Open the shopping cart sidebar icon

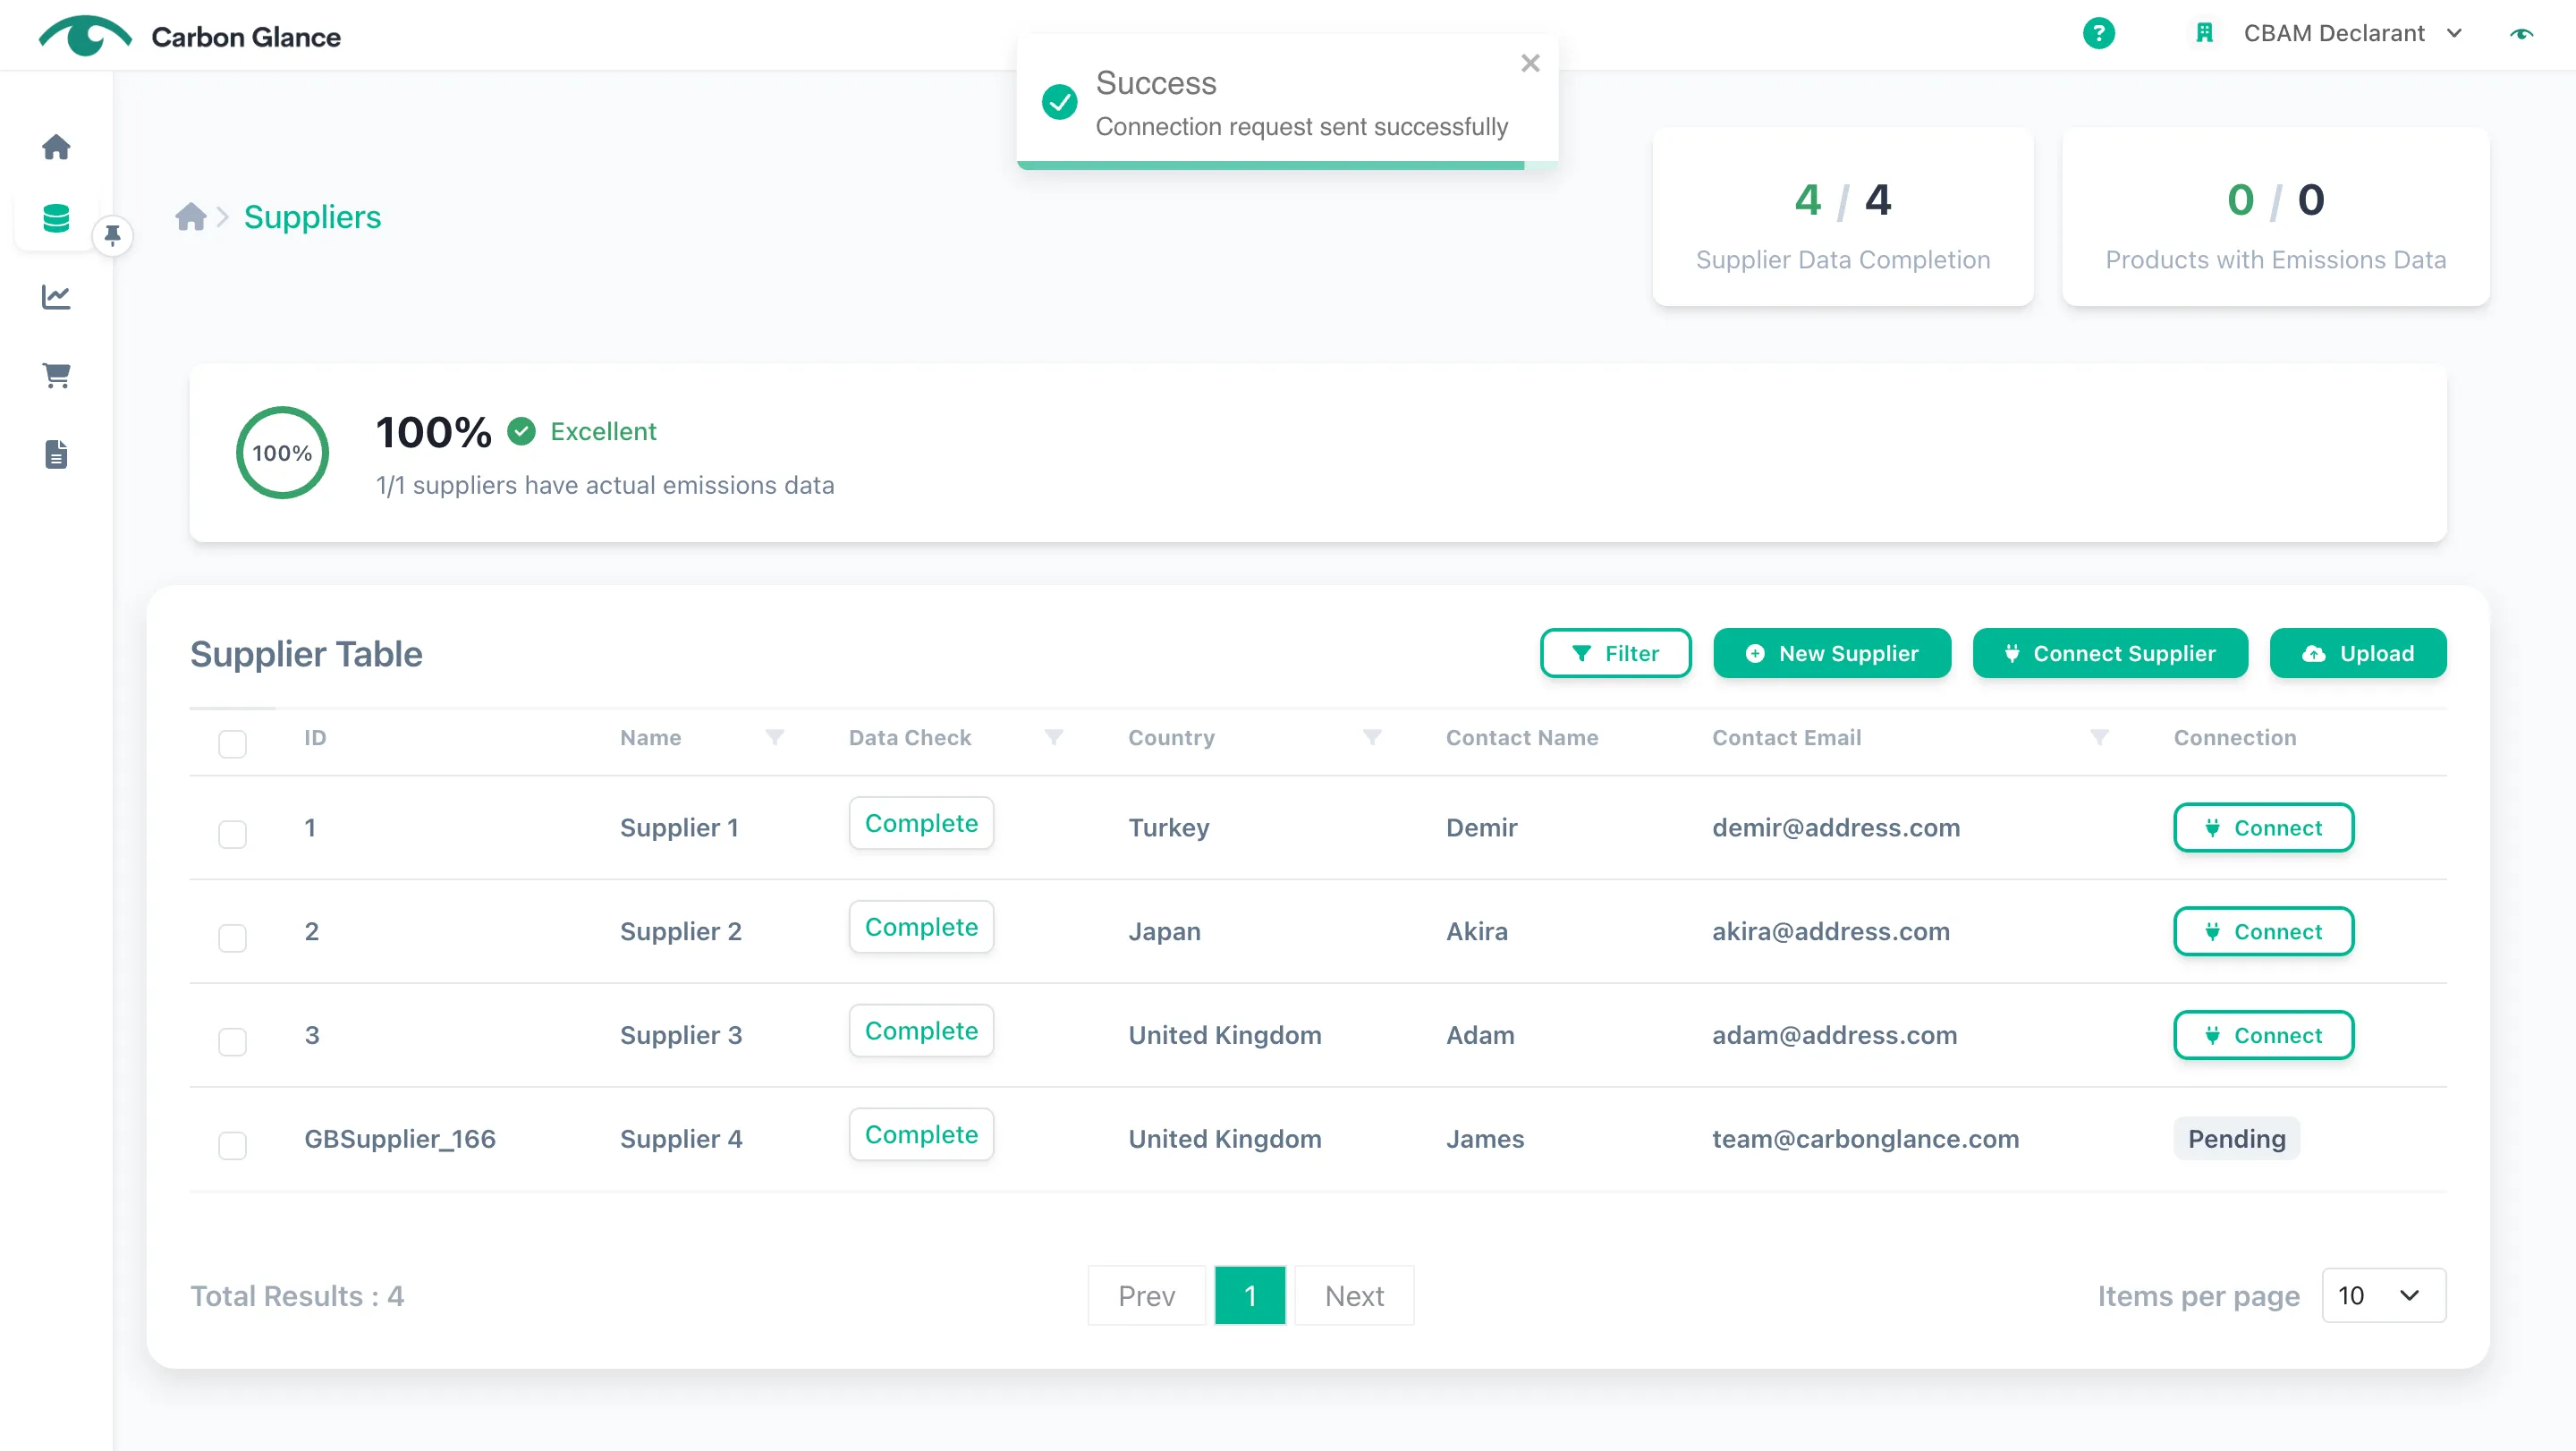coord(56,375)
